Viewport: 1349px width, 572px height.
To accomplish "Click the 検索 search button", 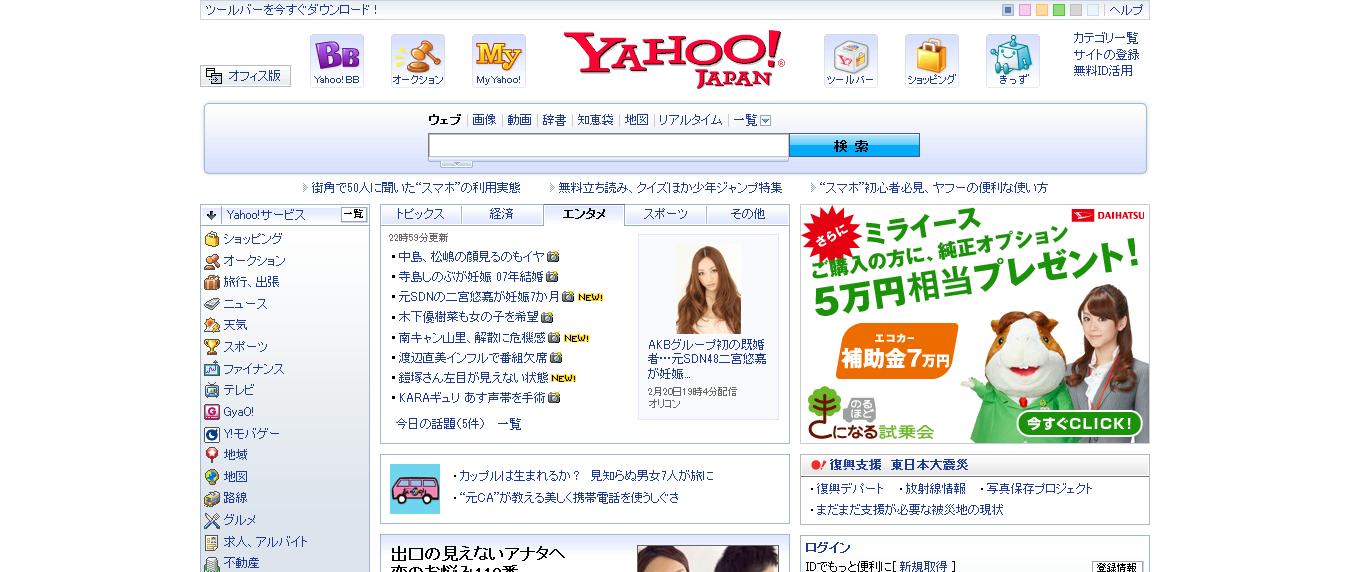I will tap(854, 146).
